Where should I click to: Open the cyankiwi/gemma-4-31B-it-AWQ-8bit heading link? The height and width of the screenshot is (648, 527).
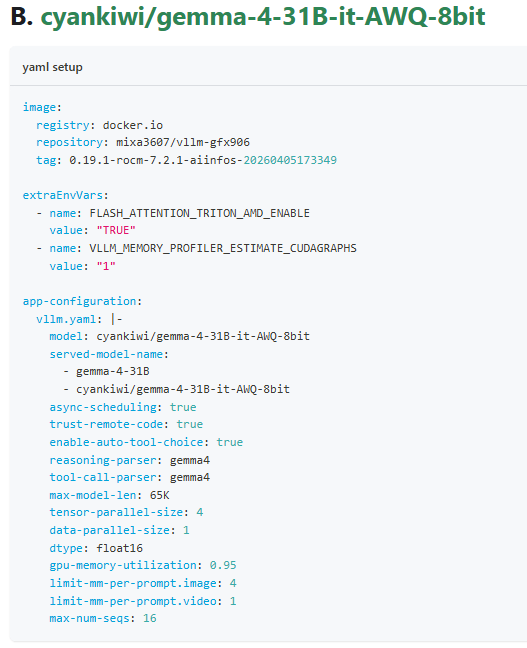pyautogui.click(x=262, y=17)
